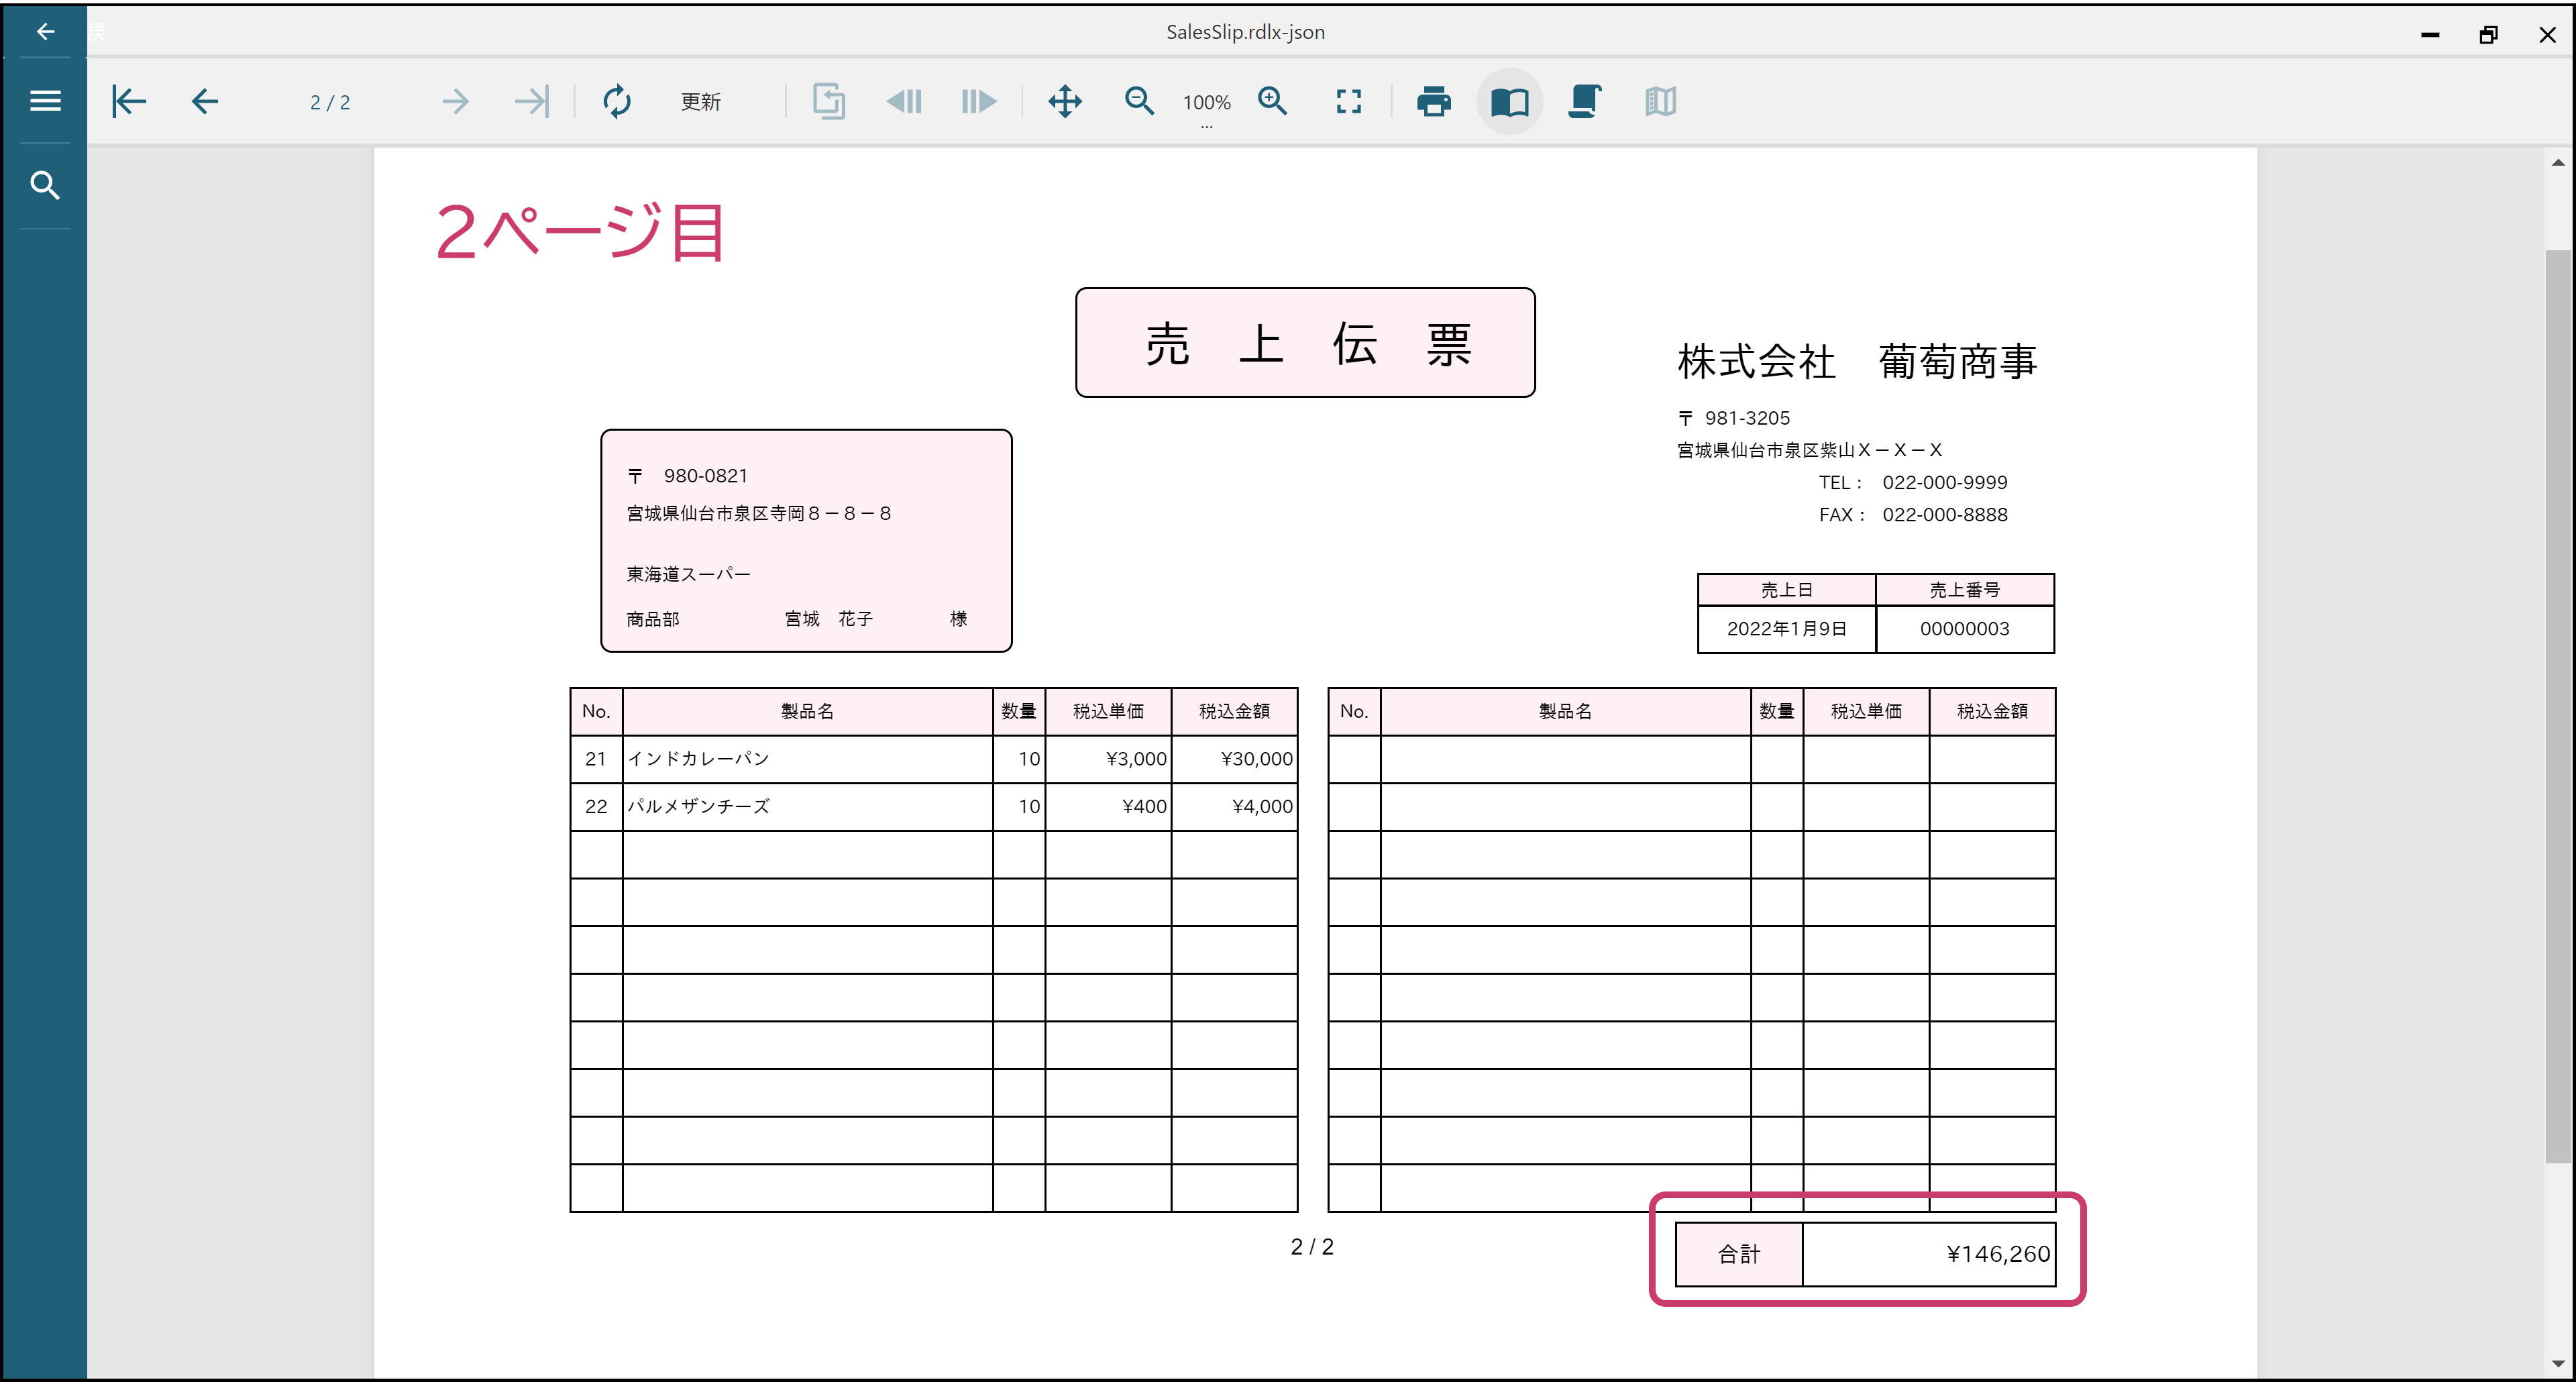Image resolution: width=2576 pixels, height=1382 pixels.
Task: Click the row number 22 cell
Action: pos(596,806)
